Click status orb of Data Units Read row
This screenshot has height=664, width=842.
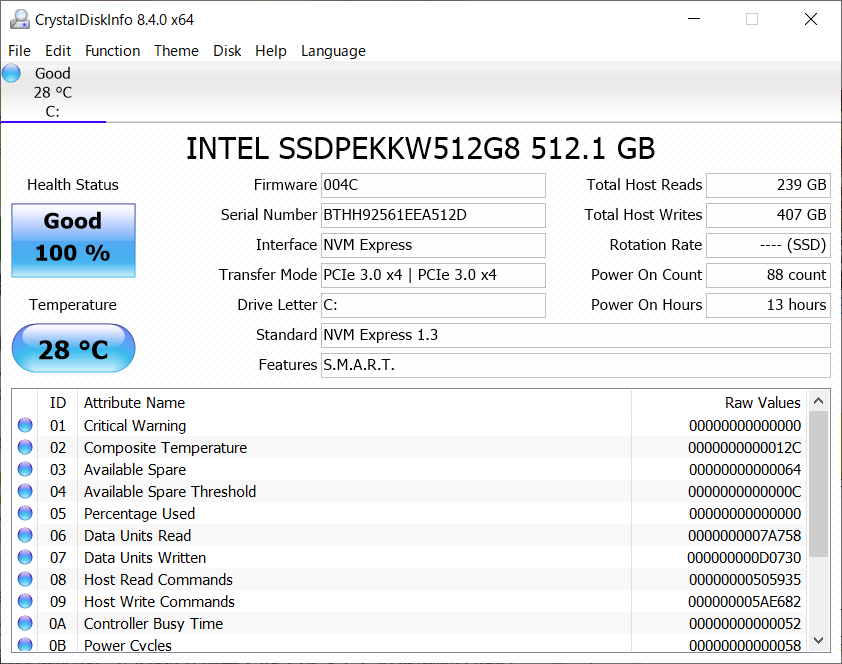click(x=25, y=535)
